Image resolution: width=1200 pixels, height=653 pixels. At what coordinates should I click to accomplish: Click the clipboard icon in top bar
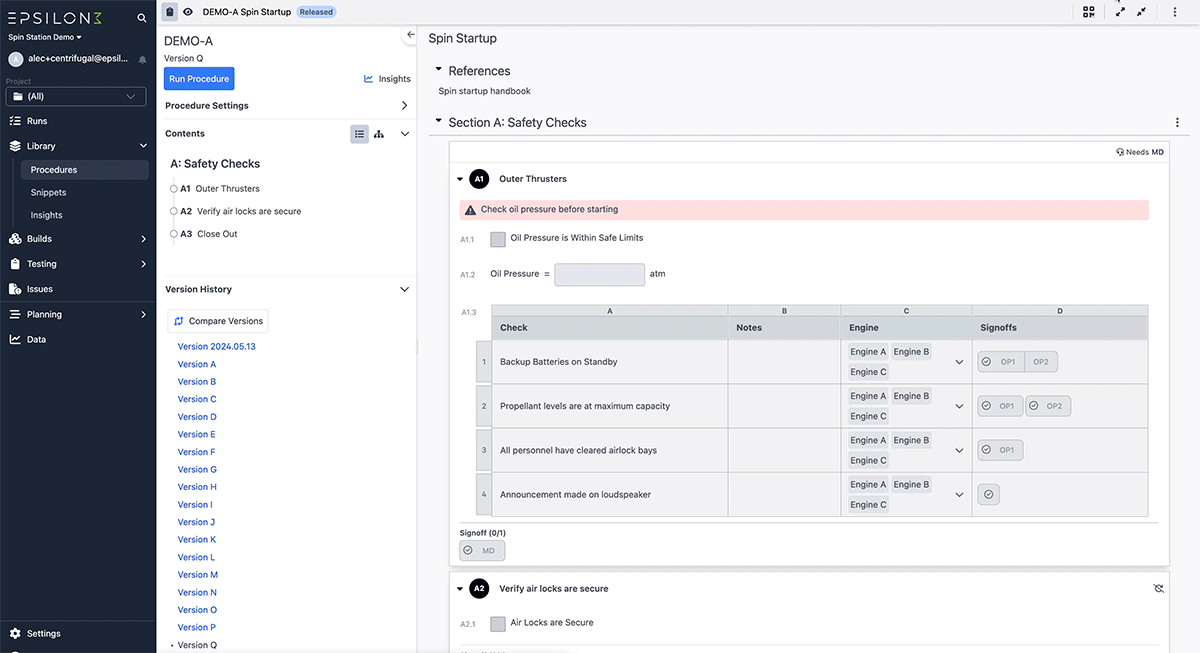point(170,12)
